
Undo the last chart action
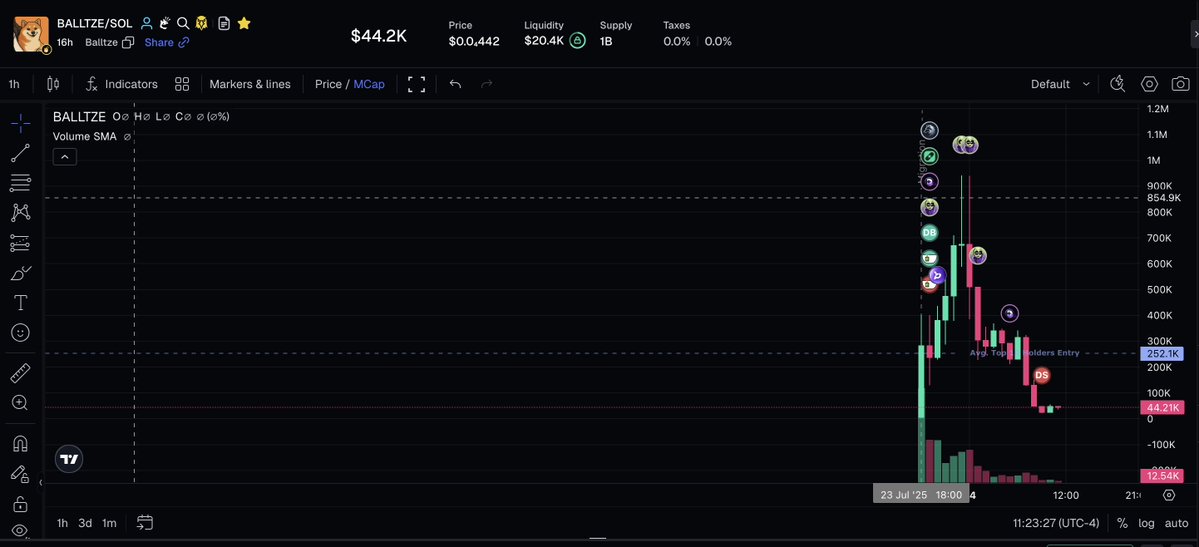(x=456, y=84)
